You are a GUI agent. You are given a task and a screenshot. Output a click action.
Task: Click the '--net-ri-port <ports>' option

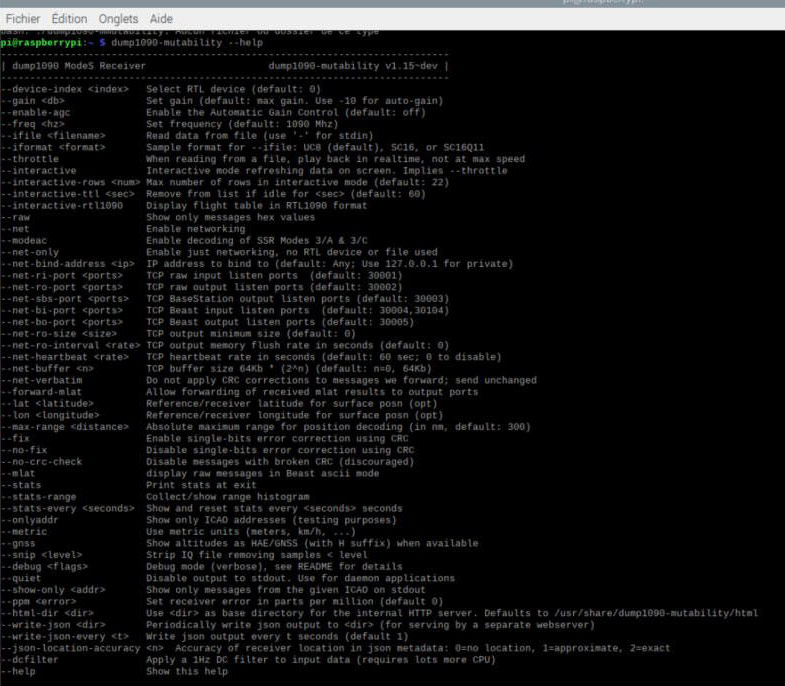62,275
